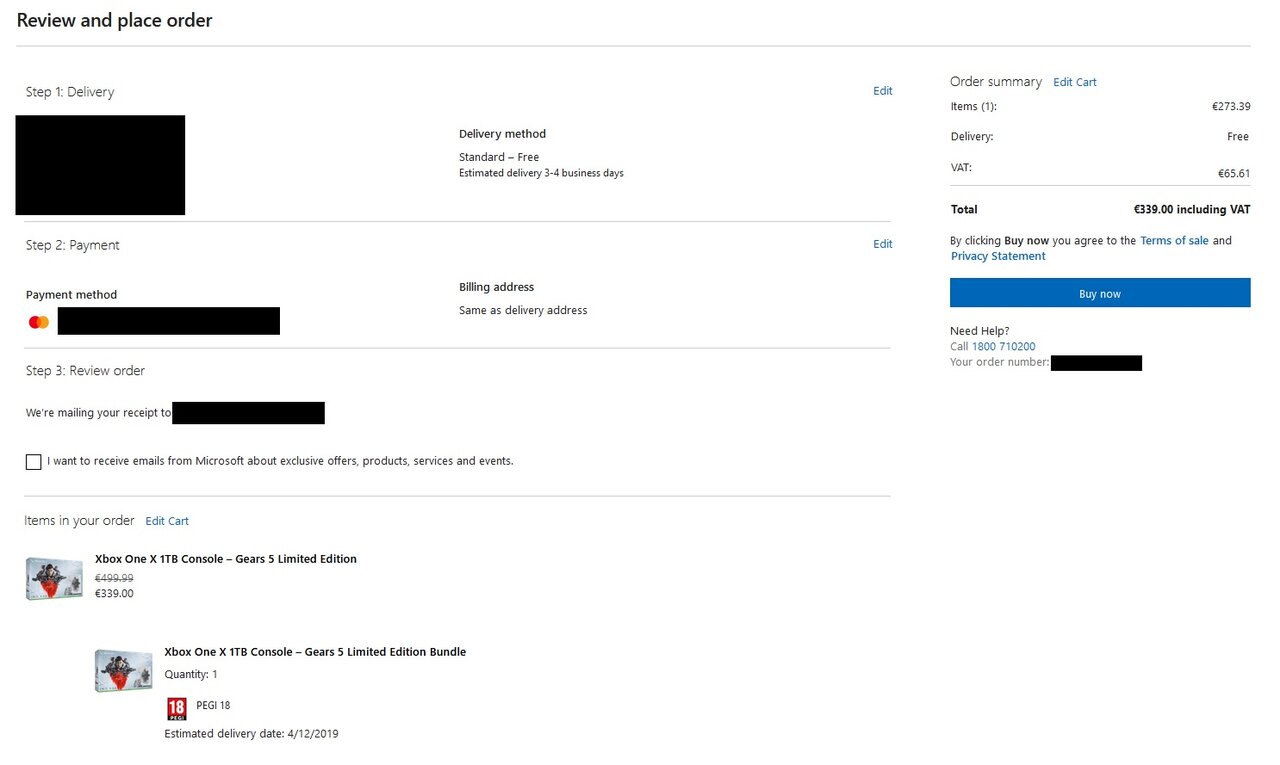
Task: Edit the Step 1 Delivery details
Action: click(x=883, y=91)
